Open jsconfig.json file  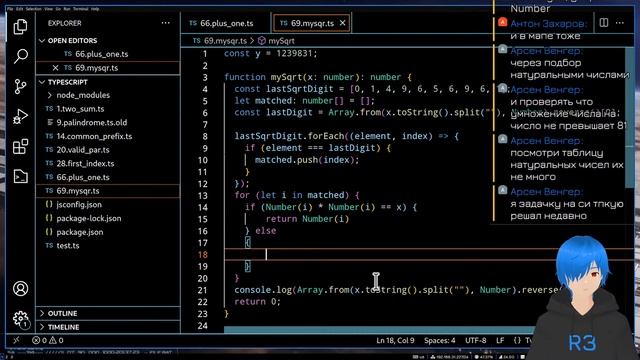click(108, 204)
